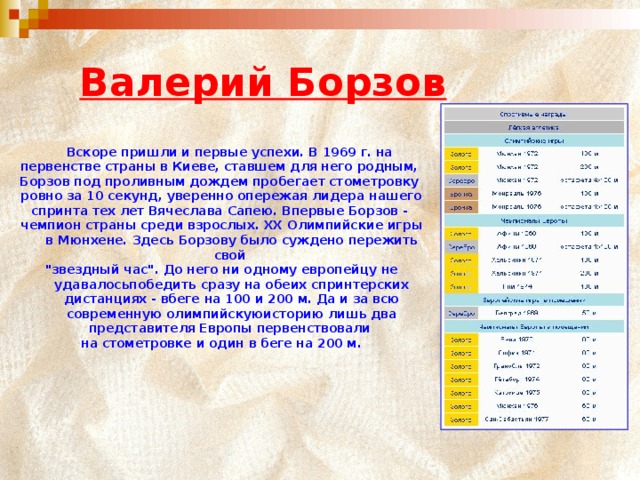This screenshot has width=640, height=480.
Task: Open the sports awards table image
Action: coord(534,267)
